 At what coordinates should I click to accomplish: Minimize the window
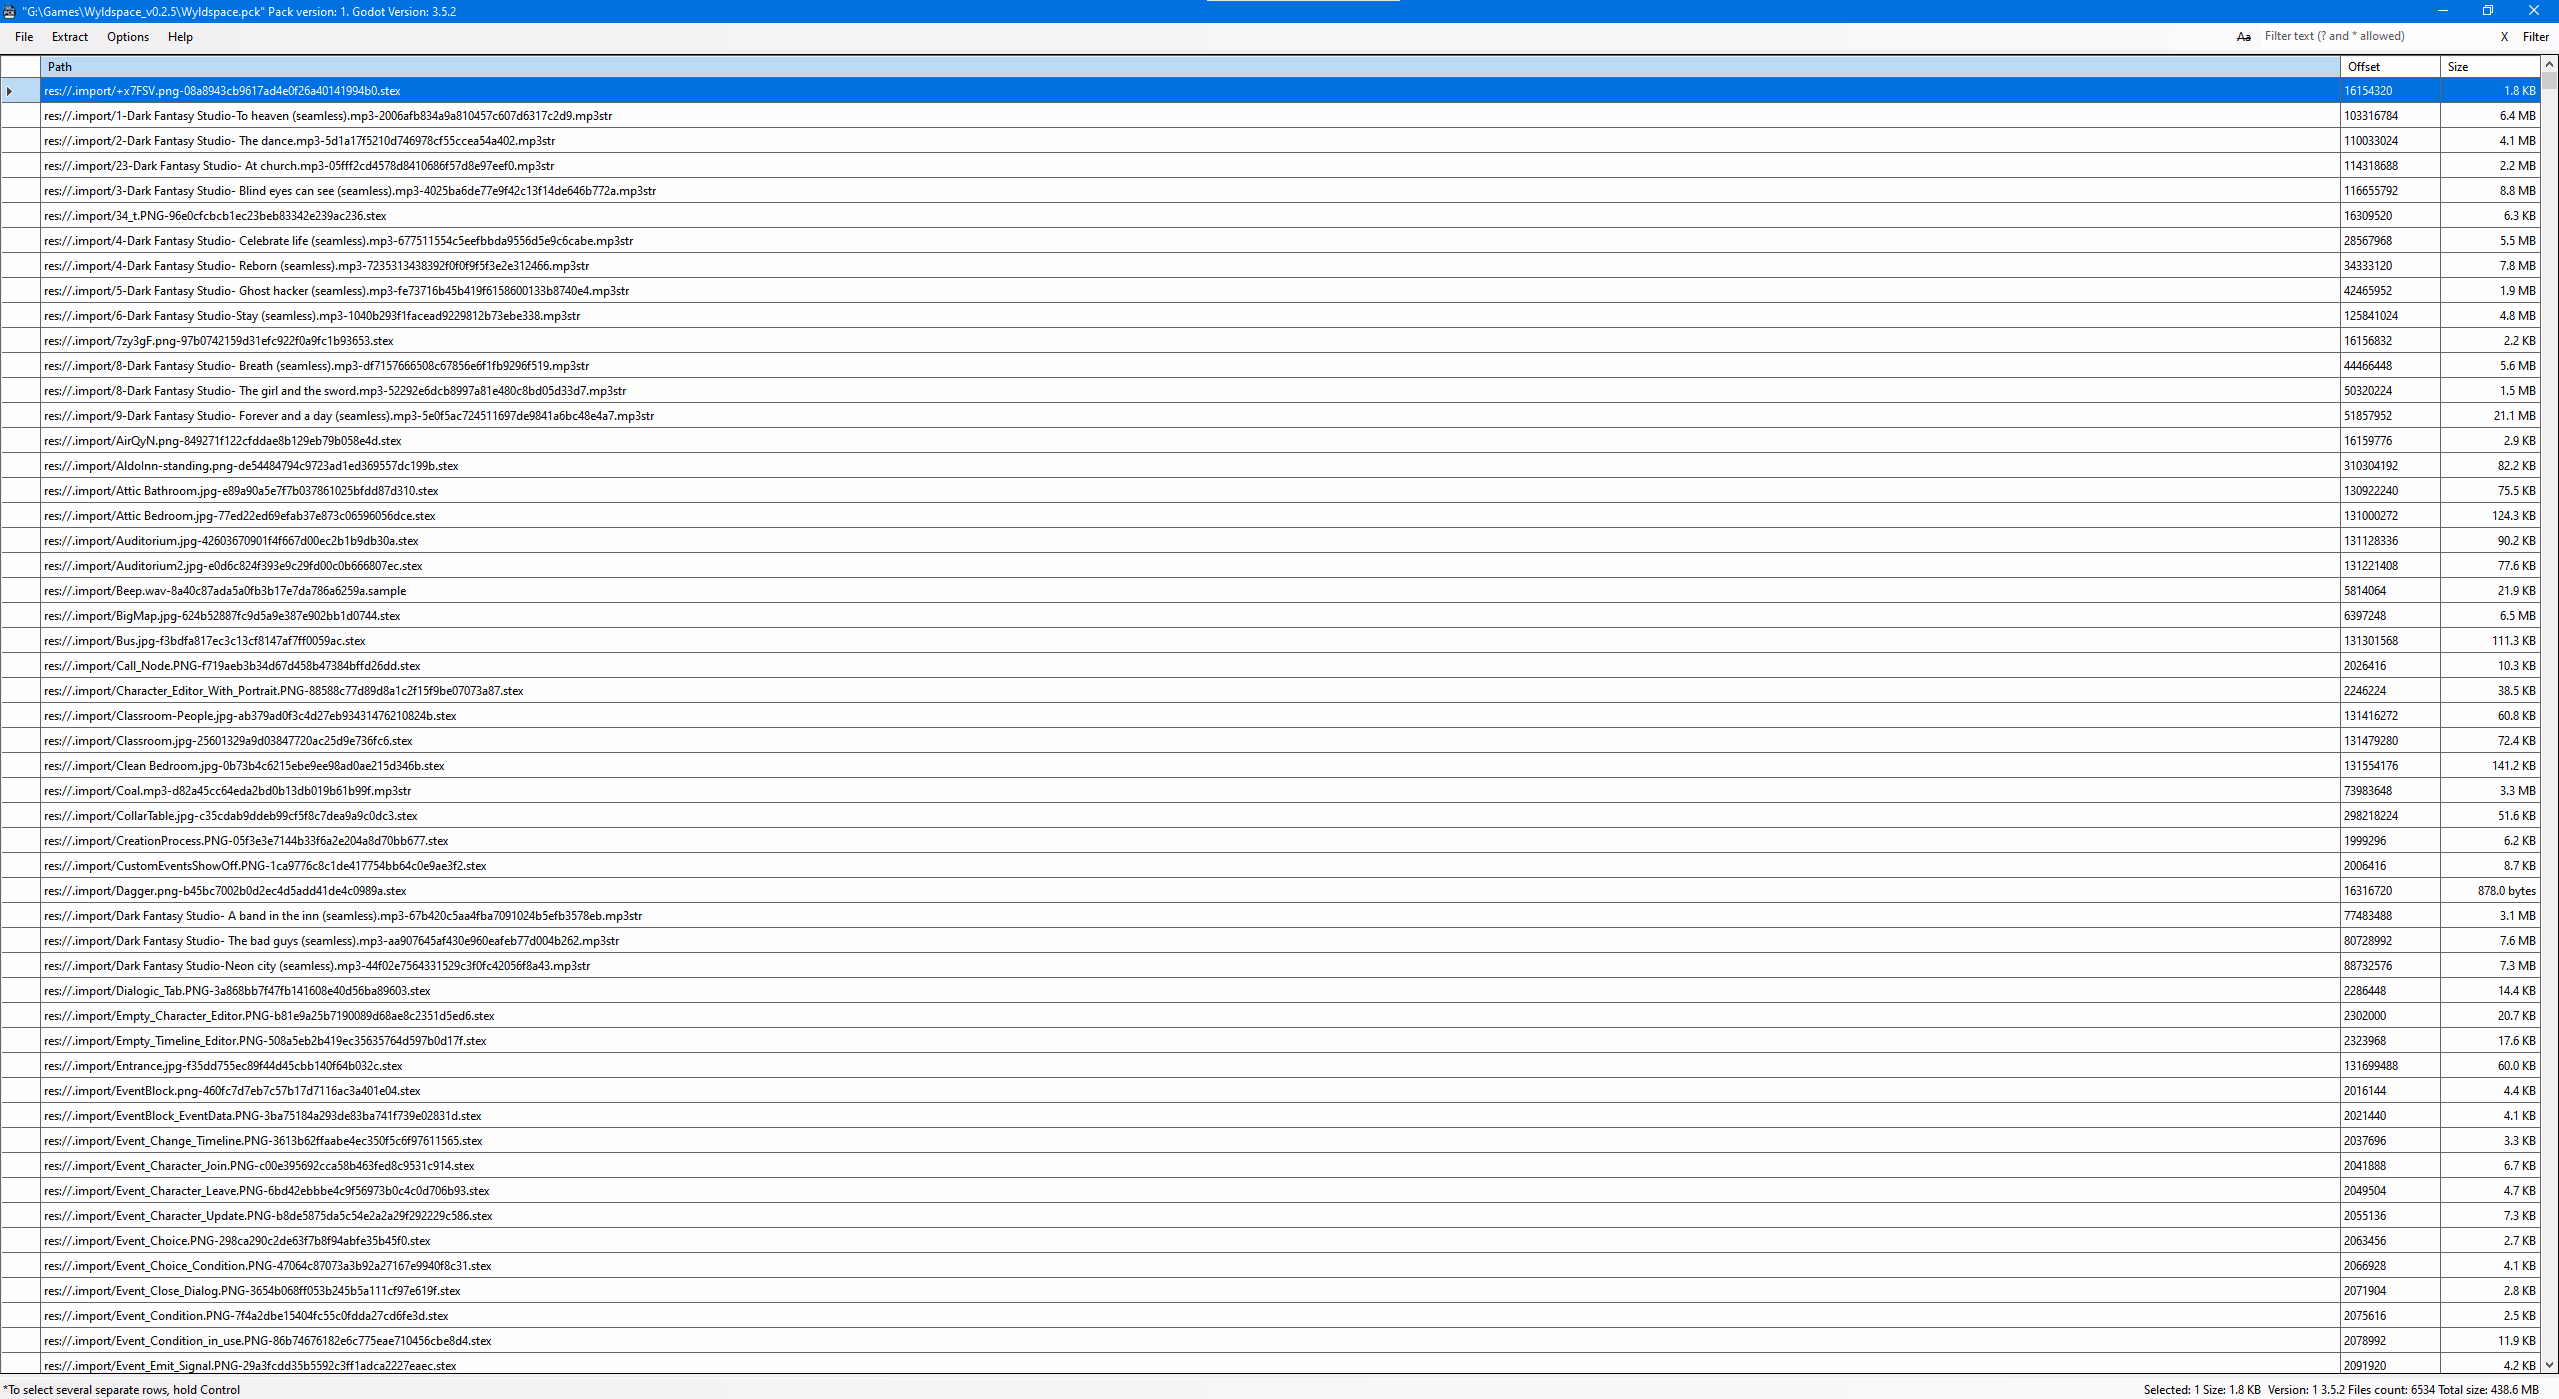[2442, 11]
